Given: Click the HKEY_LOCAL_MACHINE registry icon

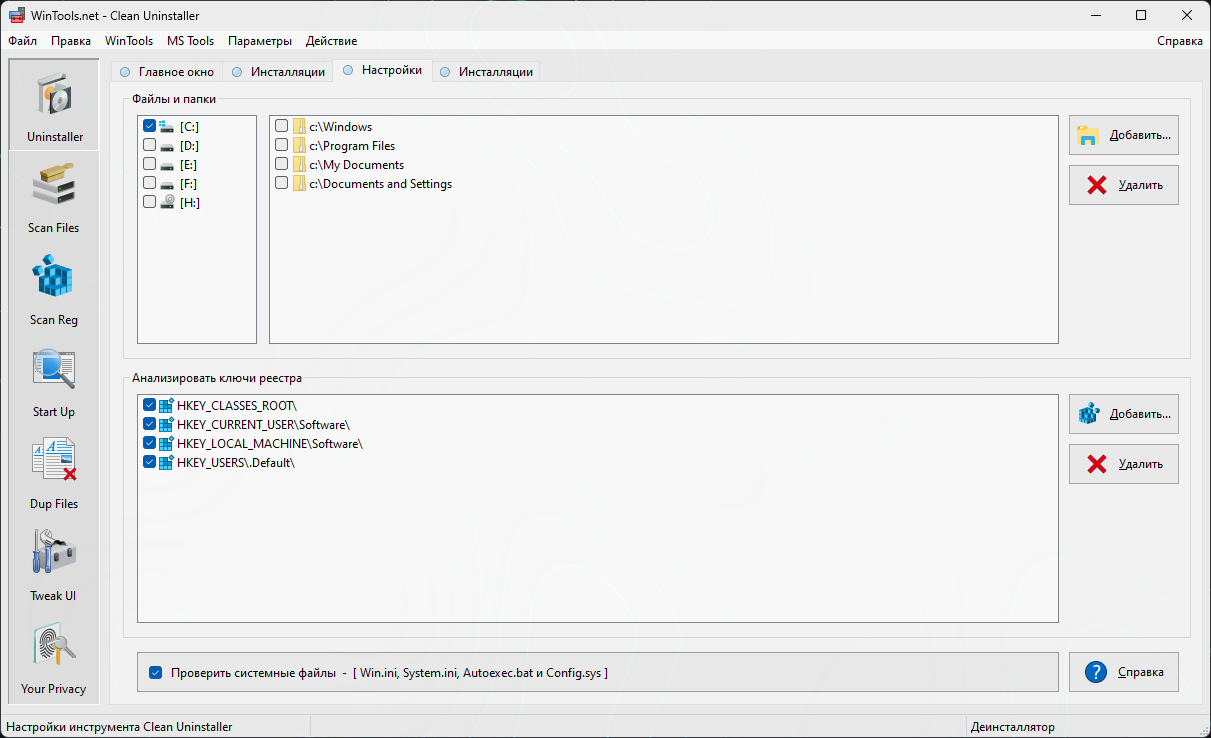Looking at the screenshot, I should 166,444.
